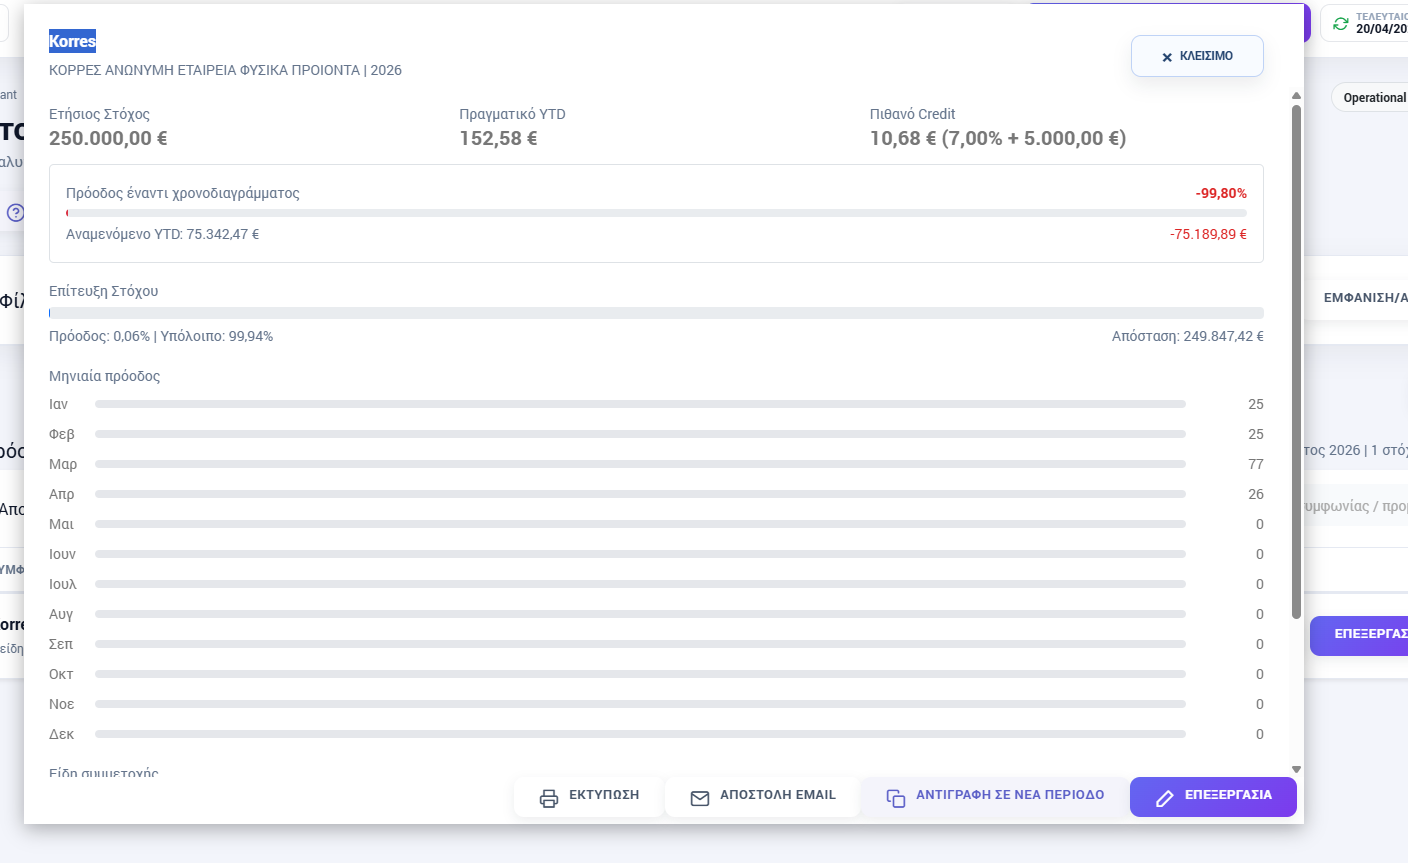This screenshot has width=1408, height=863.
Task: Click the value 25 in the Ιαν row
Action: (1256, 404)
